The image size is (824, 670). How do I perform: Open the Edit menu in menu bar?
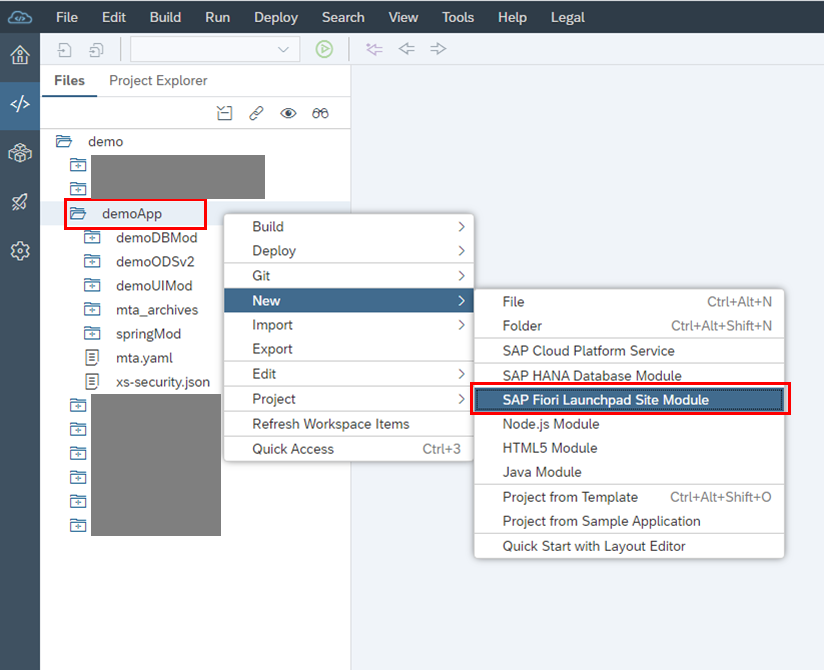click(x=114, y=17)
